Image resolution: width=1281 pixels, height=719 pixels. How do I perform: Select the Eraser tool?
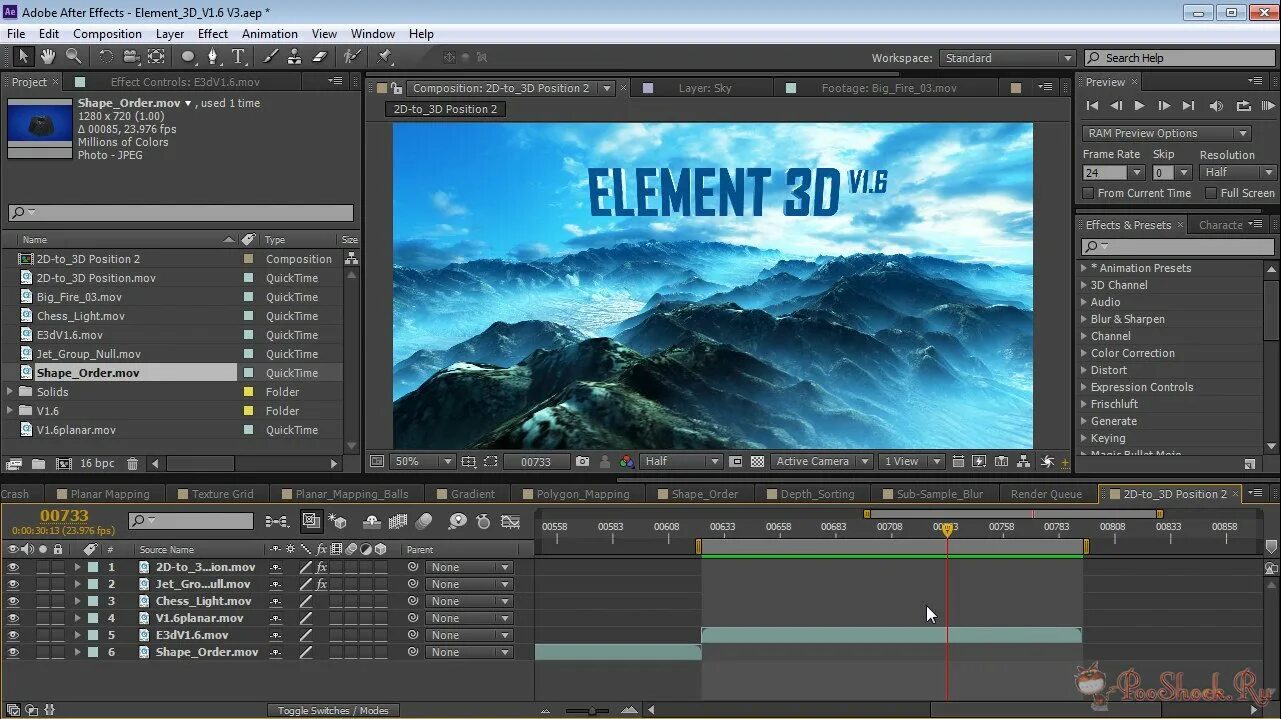click(320, 57)
